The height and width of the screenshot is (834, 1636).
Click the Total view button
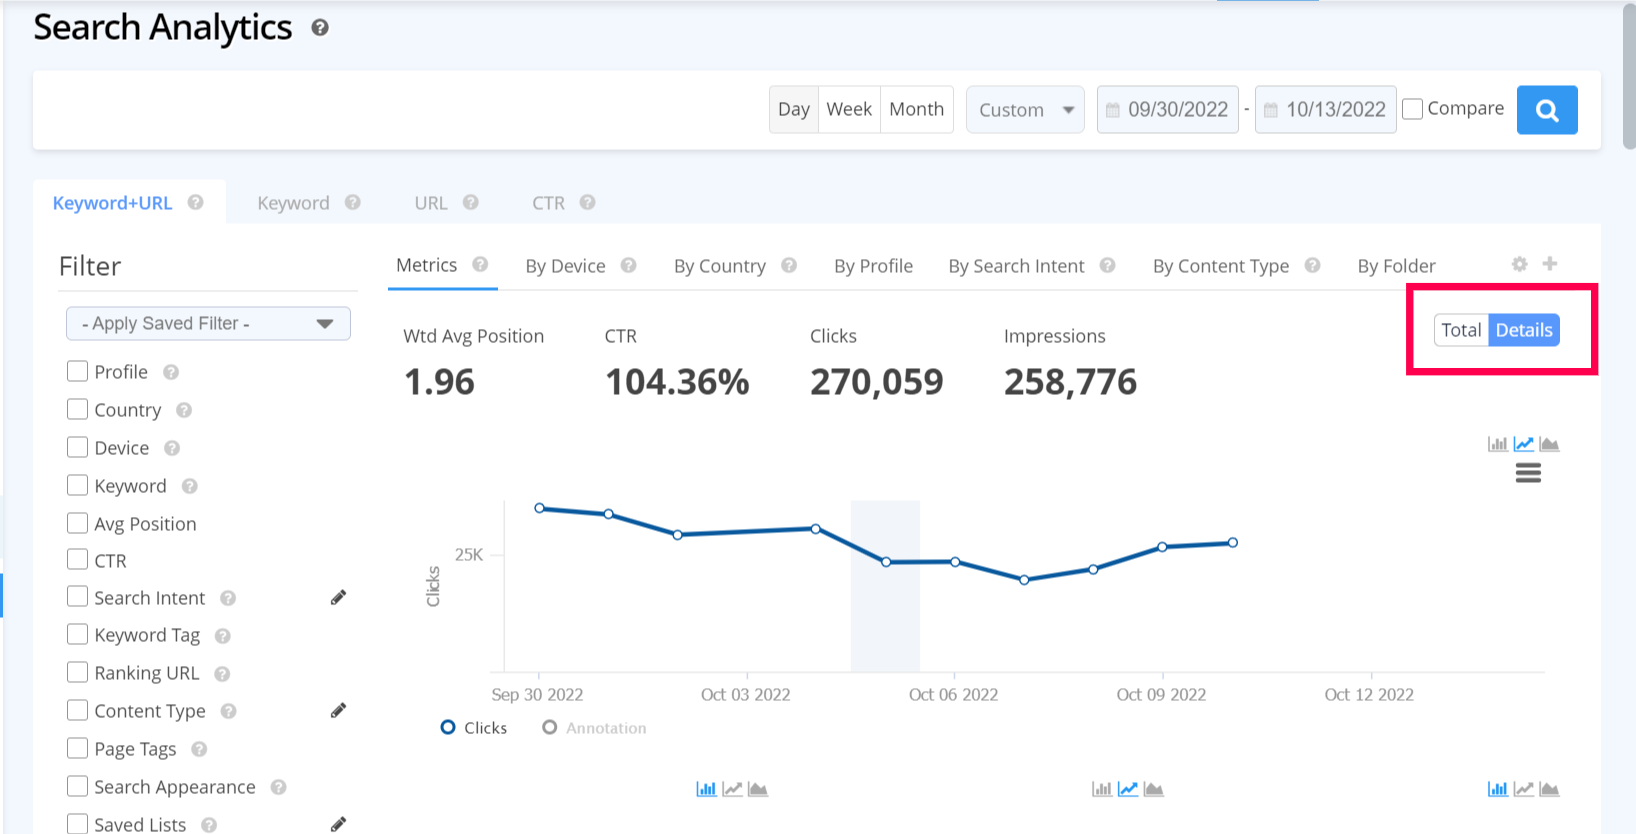(x=1461, y=330)
